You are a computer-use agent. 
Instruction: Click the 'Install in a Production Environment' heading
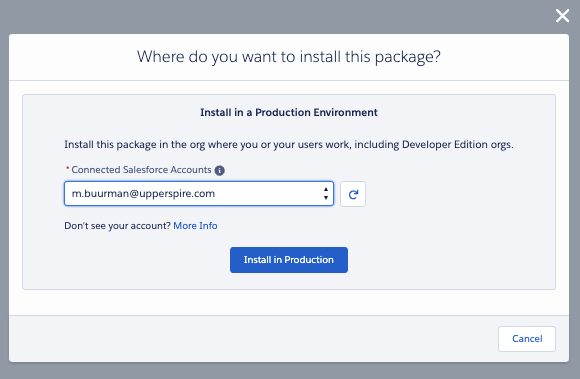[289, 112]
